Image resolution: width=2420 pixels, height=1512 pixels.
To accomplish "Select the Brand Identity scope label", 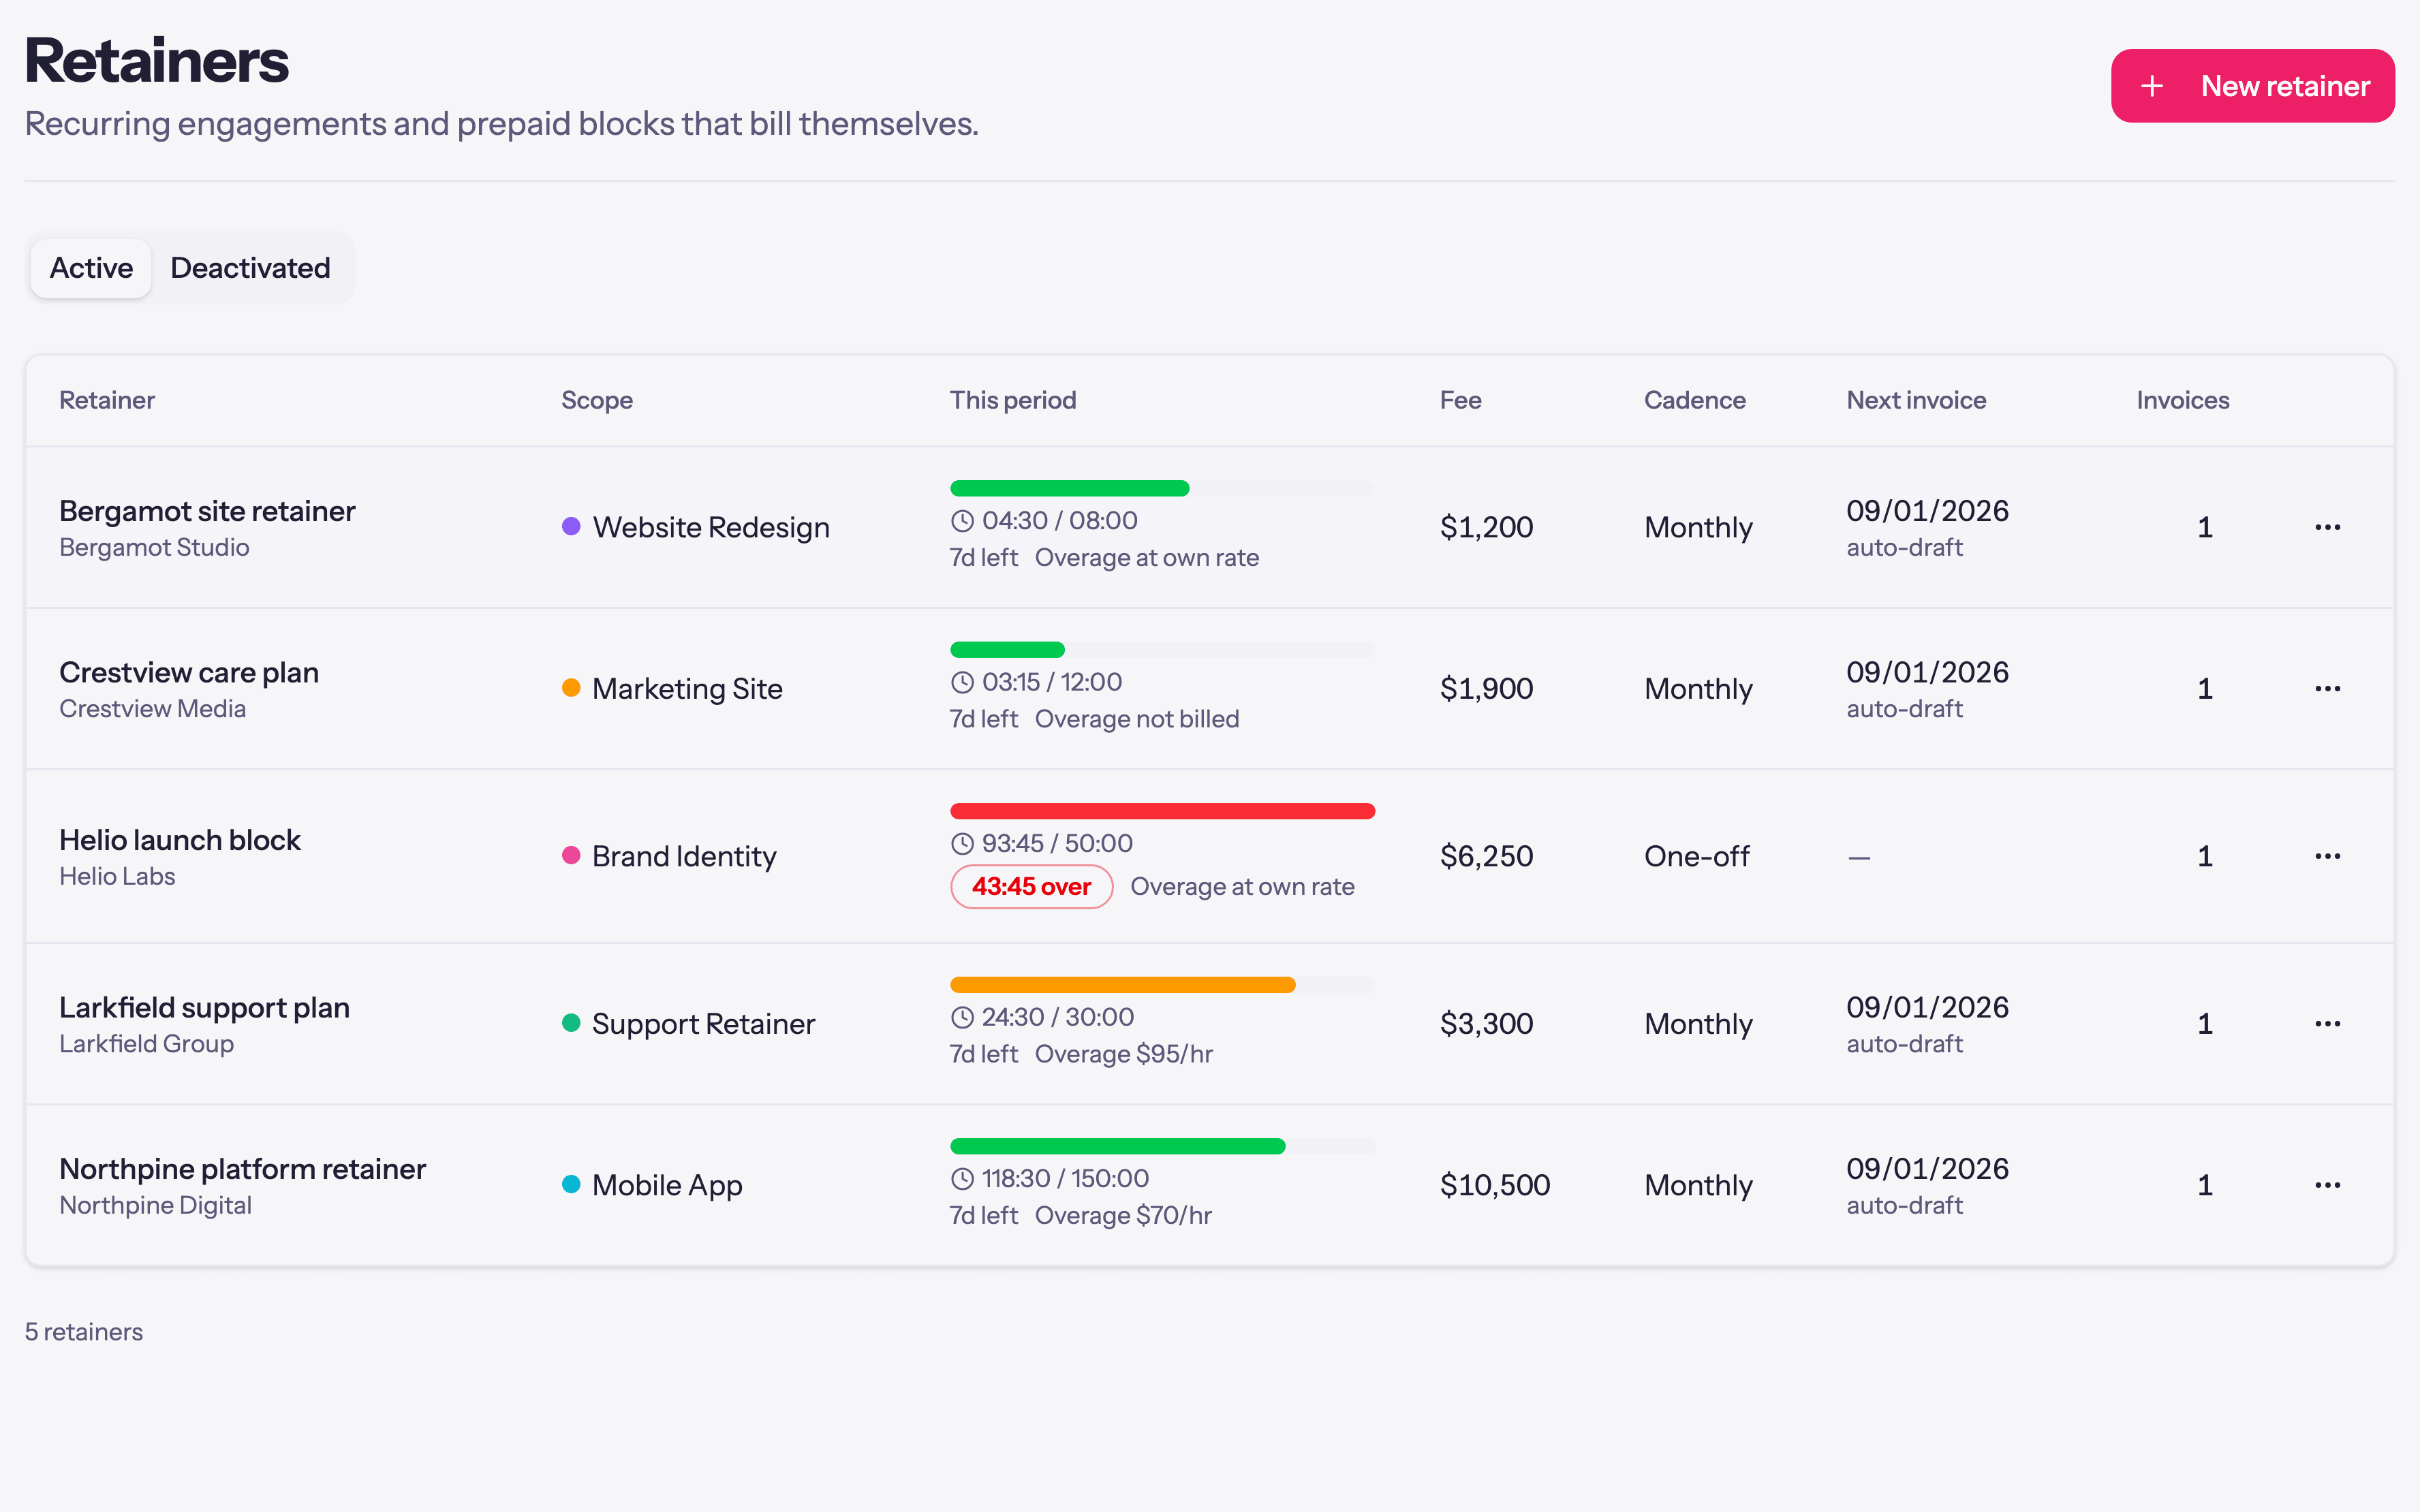I will pos(684,856).
